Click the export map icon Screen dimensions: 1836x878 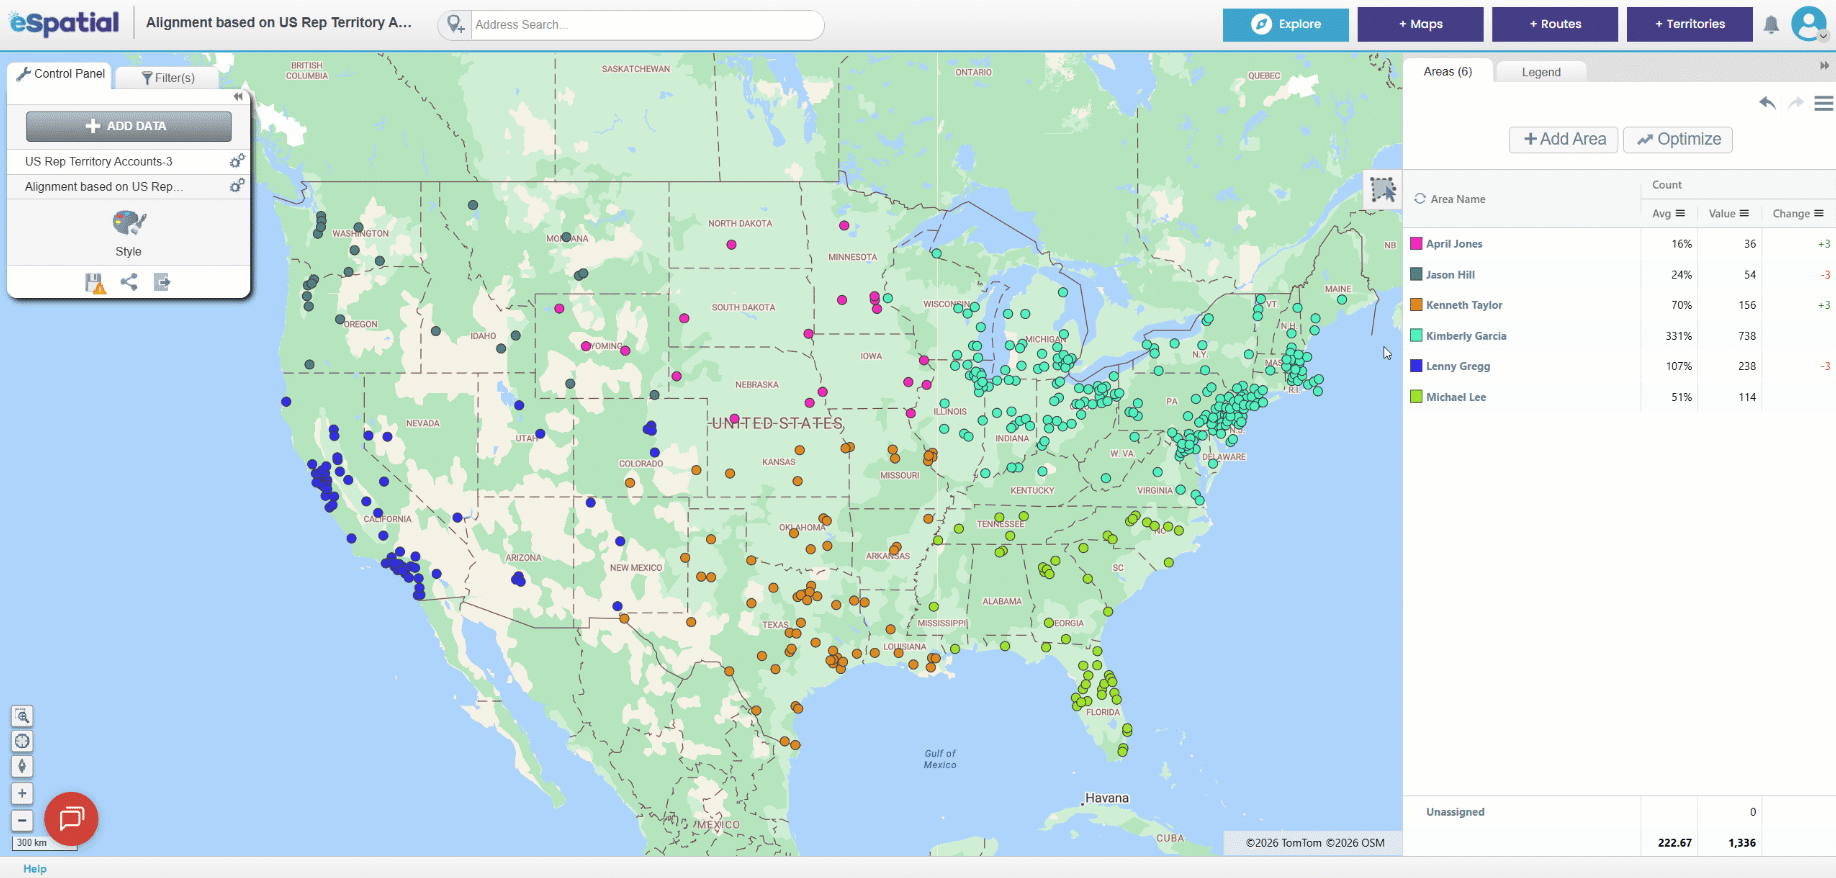pos(162,282)
